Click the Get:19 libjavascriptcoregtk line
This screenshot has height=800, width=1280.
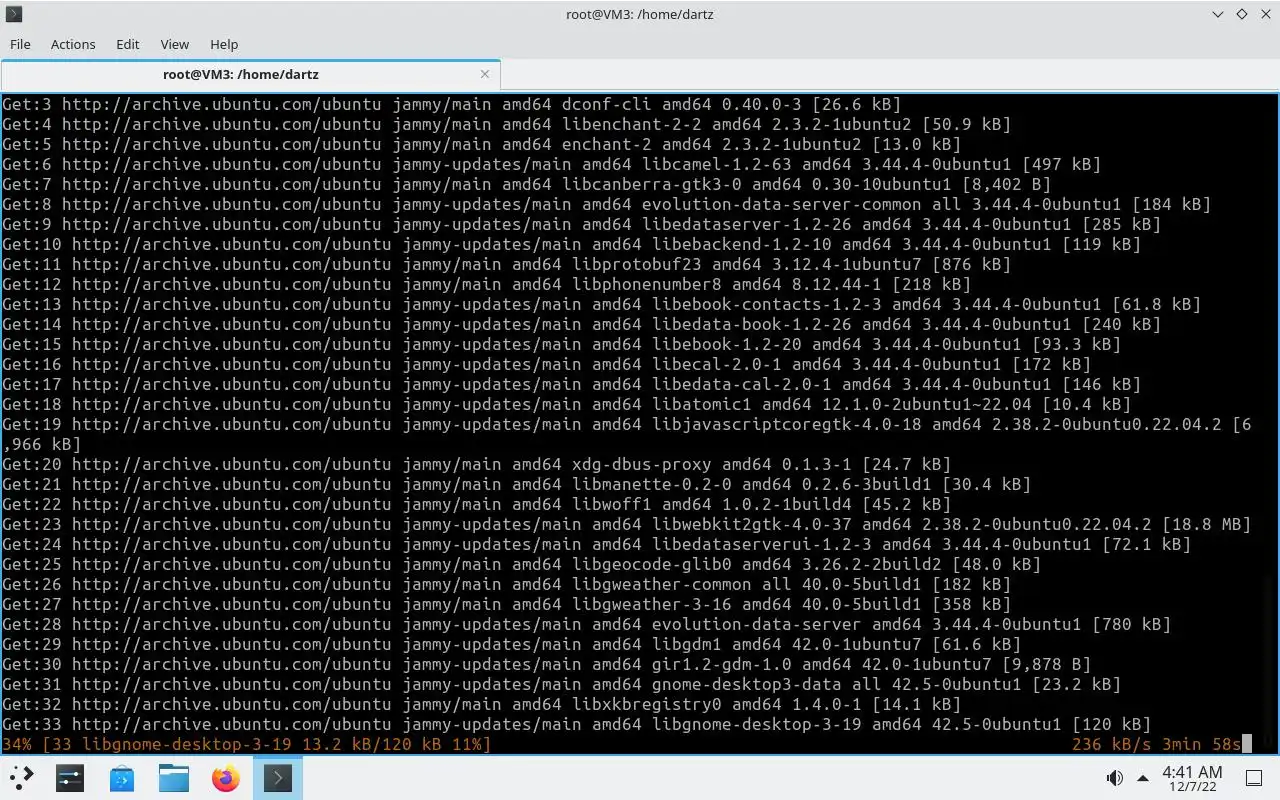[626, 434]
